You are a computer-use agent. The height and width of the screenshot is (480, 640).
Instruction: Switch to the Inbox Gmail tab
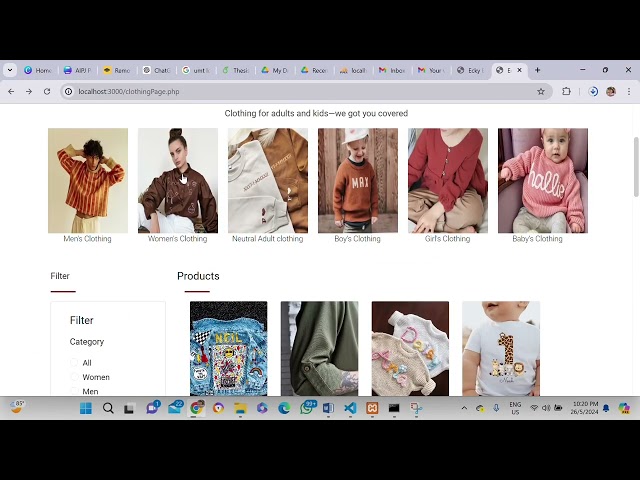(393, 70)
